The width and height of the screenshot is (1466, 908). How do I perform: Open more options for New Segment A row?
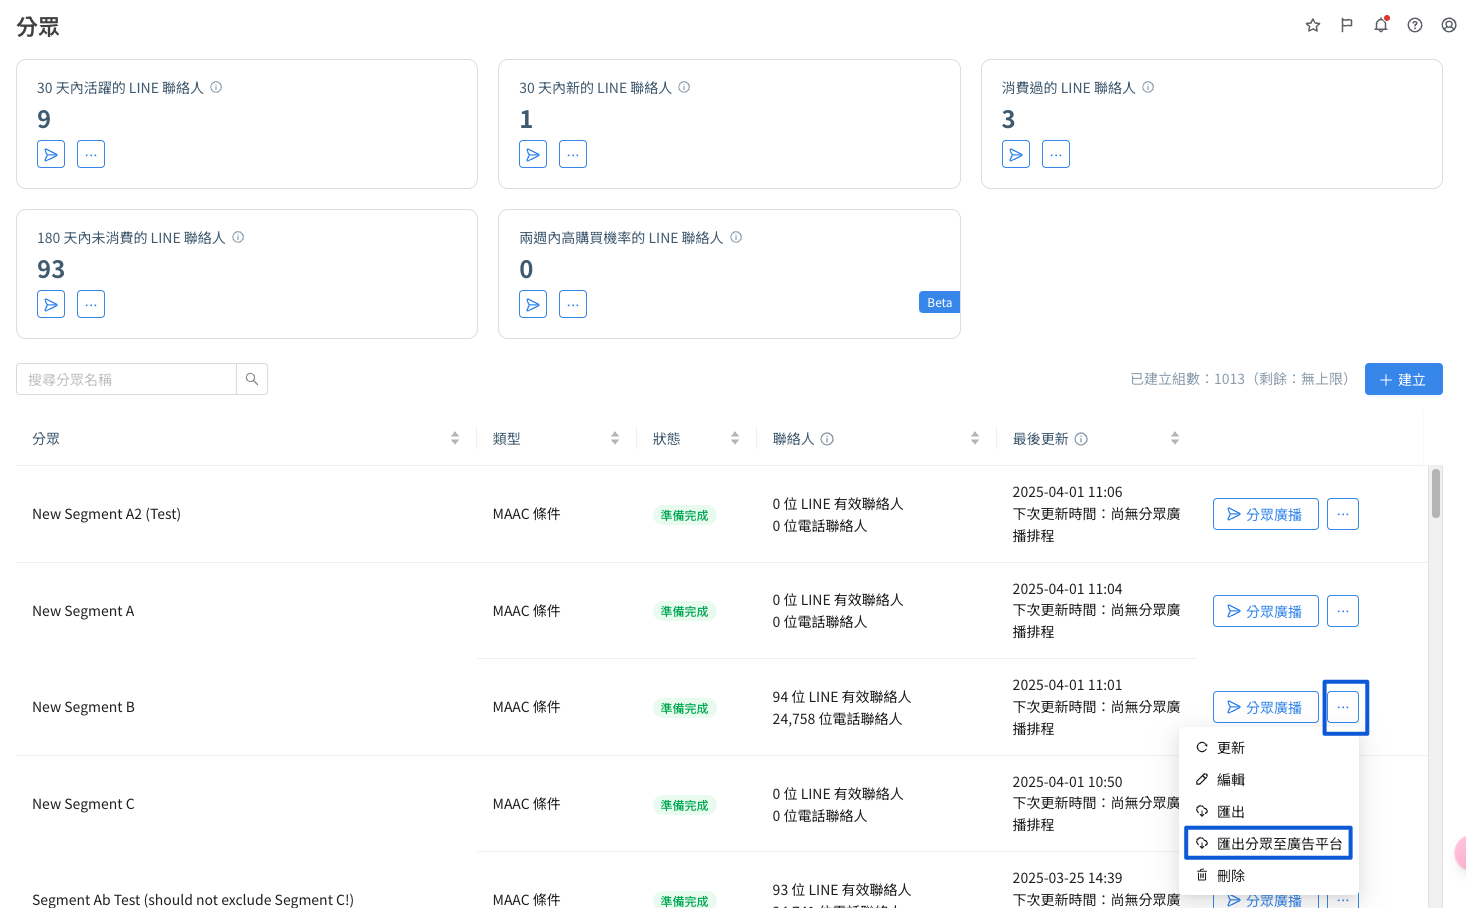(x=1342, y=611)
